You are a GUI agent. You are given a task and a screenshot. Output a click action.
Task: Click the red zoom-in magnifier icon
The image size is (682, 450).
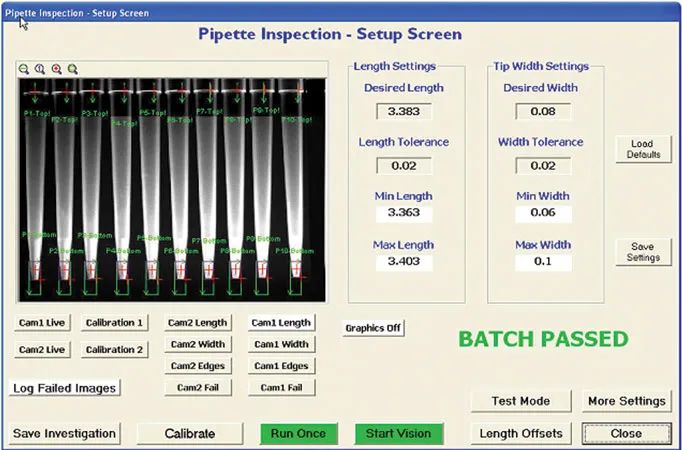point(56,69)
